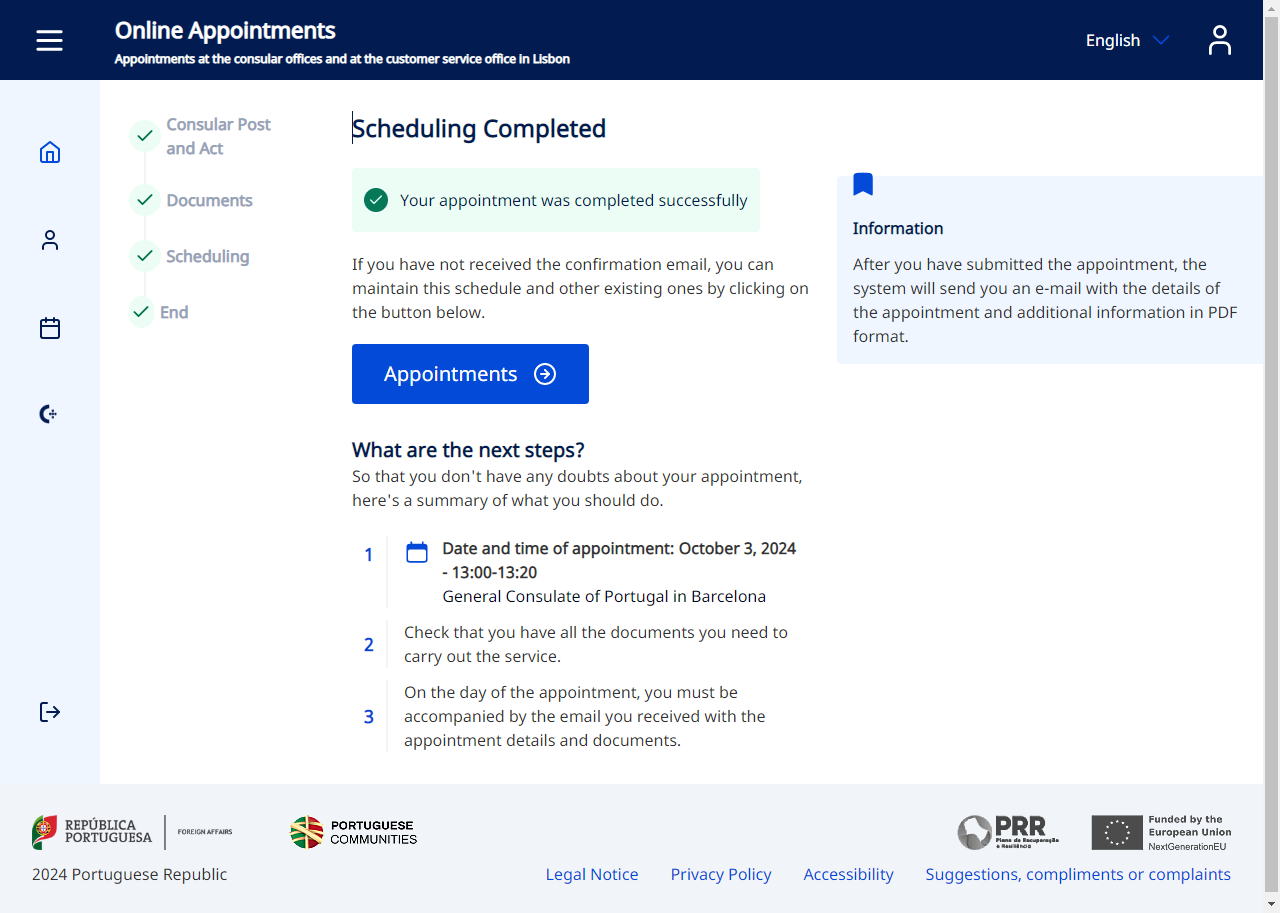The image size is (1280, 913).
Task: Open the Privacy Policy link
Action: point(721,874)
